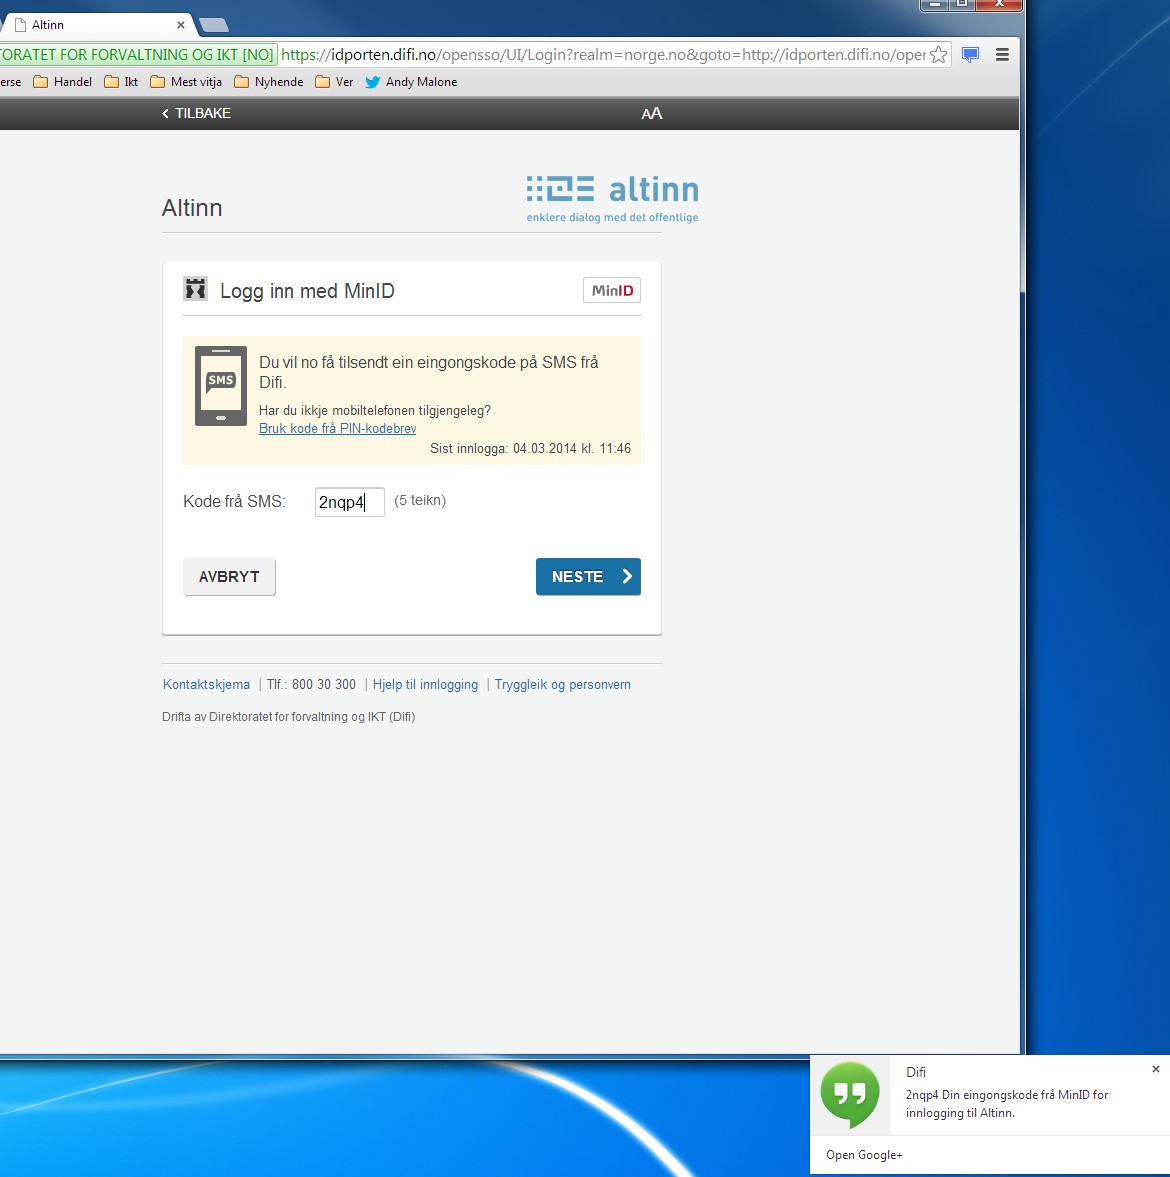Open the Chrome hamburger menu
The width and height of the screenshot is (1170, 1177).
point(1002,55)
